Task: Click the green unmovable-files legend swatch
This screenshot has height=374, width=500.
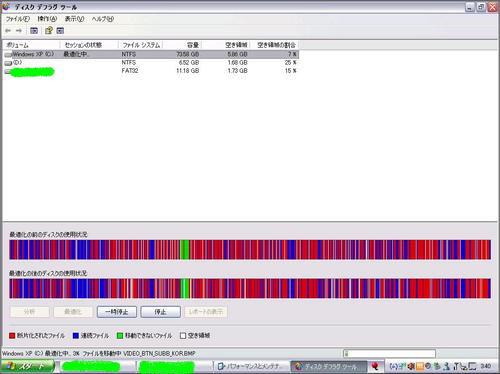Action: pos(120,336)
